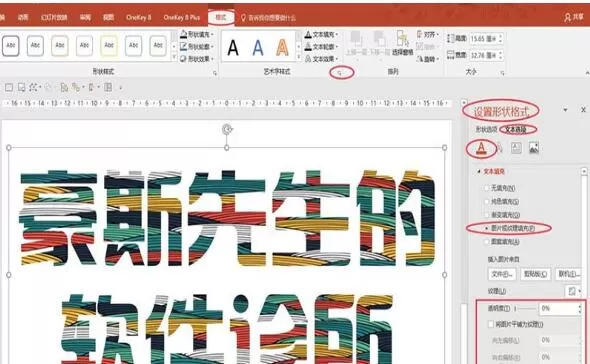590x364 pixels.
Task: Apply the black A WordArt style
Action: (x=233, y=48)
